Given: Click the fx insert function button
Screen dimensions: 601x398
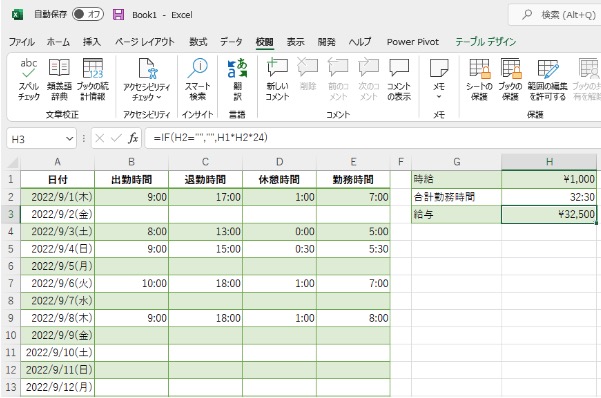Looking at the screenshot, I should (133, 138).
